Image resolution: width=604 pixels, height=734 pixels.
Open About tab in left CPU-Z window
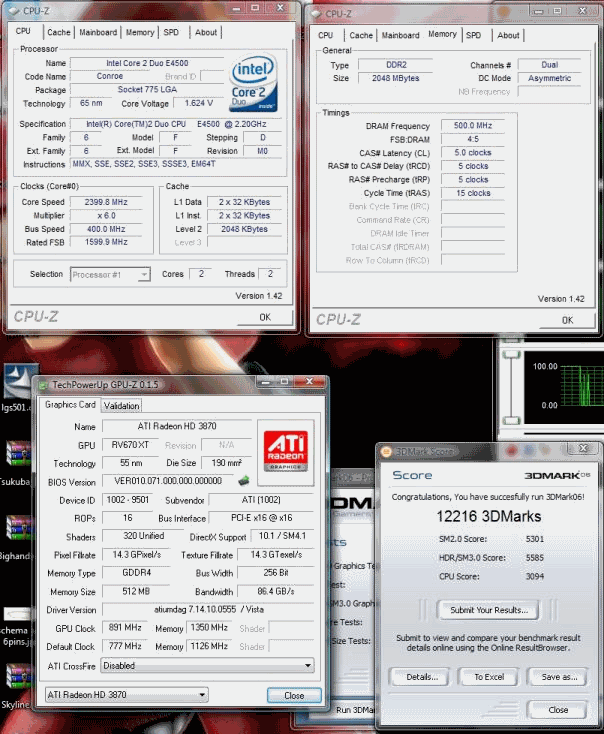click(206, 32)
